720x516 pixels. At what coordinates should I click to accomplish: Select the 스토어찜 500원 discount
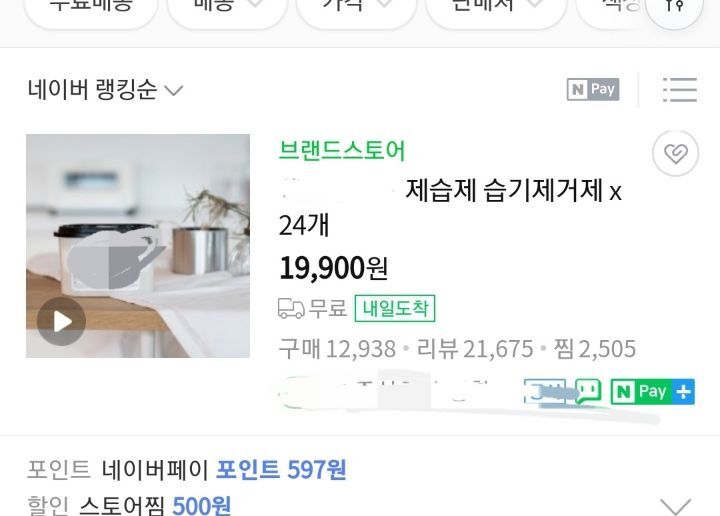tap(155, 505)
